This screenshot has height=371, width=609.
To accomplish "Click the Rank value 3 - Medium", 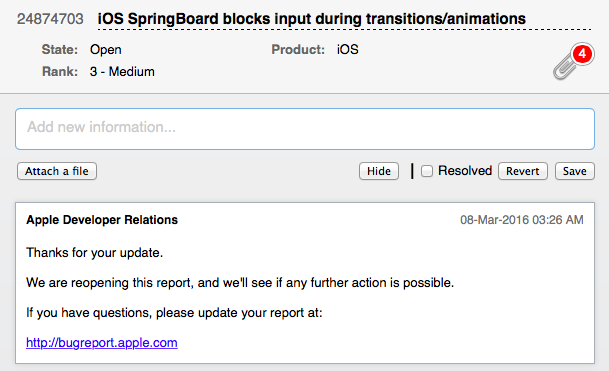I will click(122, 71).
